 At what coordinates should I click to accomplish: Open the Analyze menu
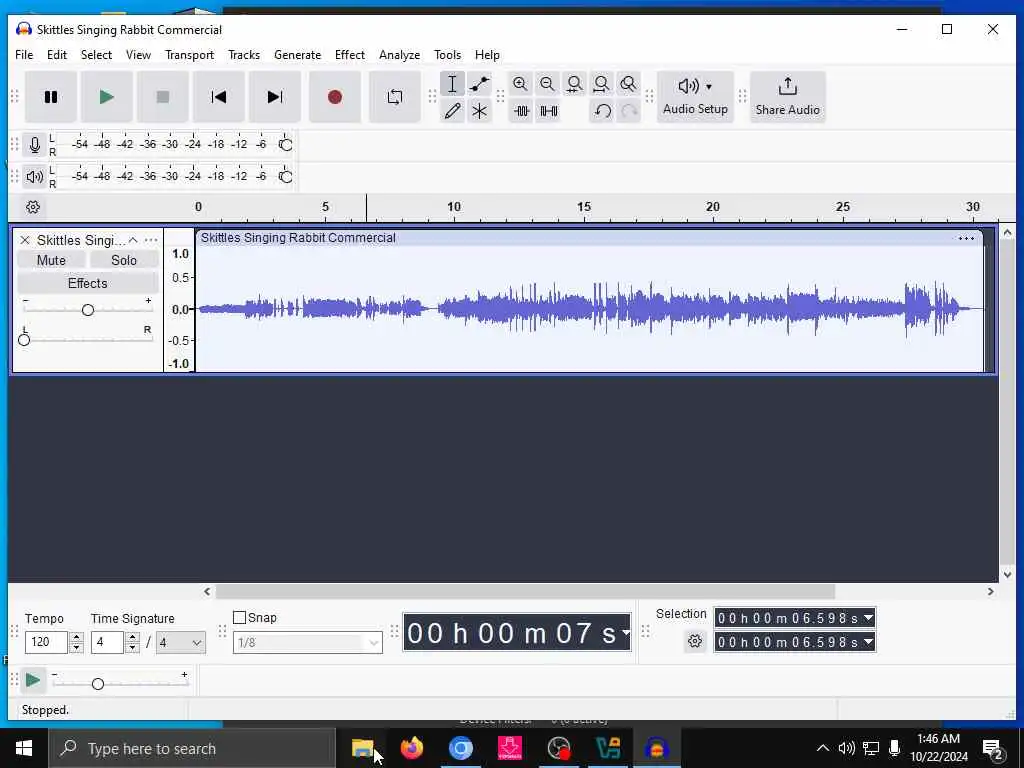click(399, 55)
